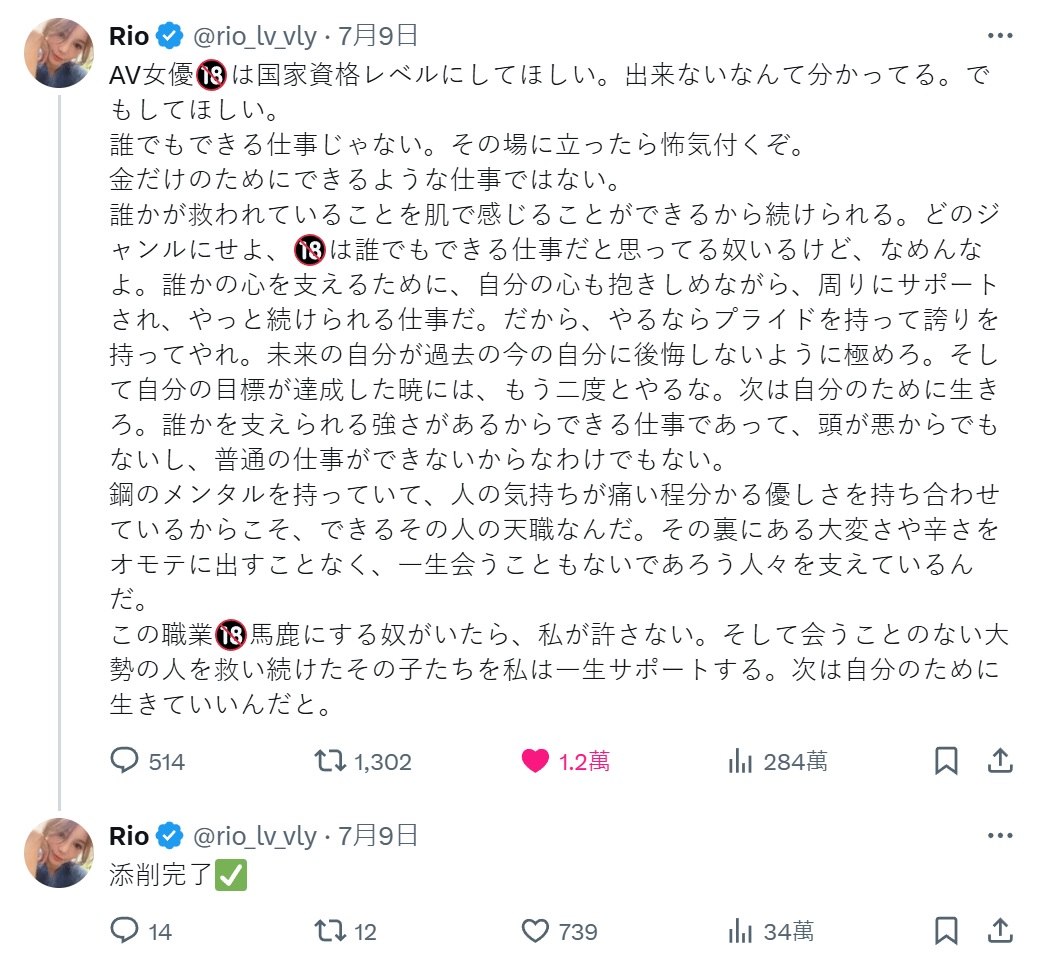Open more options for 添削完了 post
This screenshot has height=964, width=1039.
pyautogui.click(x=1000, y=836)
